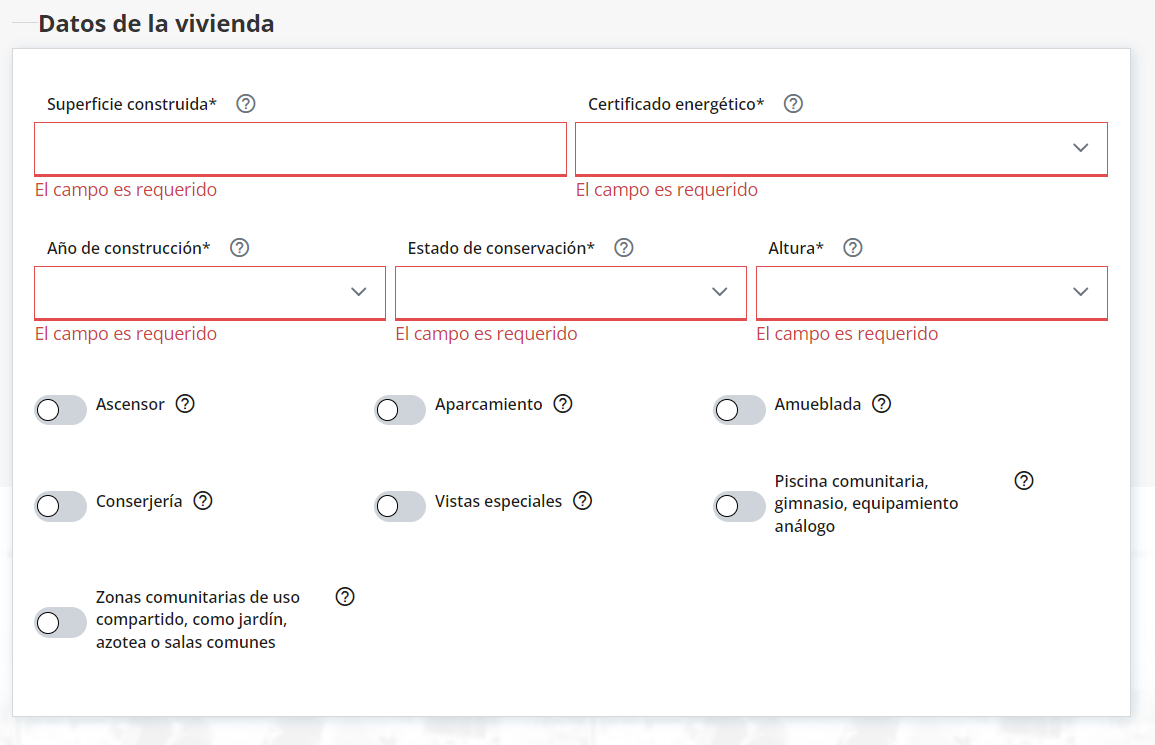Open the Altura help tooltip
Screen dimensions: 1155x745
[x=852, y=247]
